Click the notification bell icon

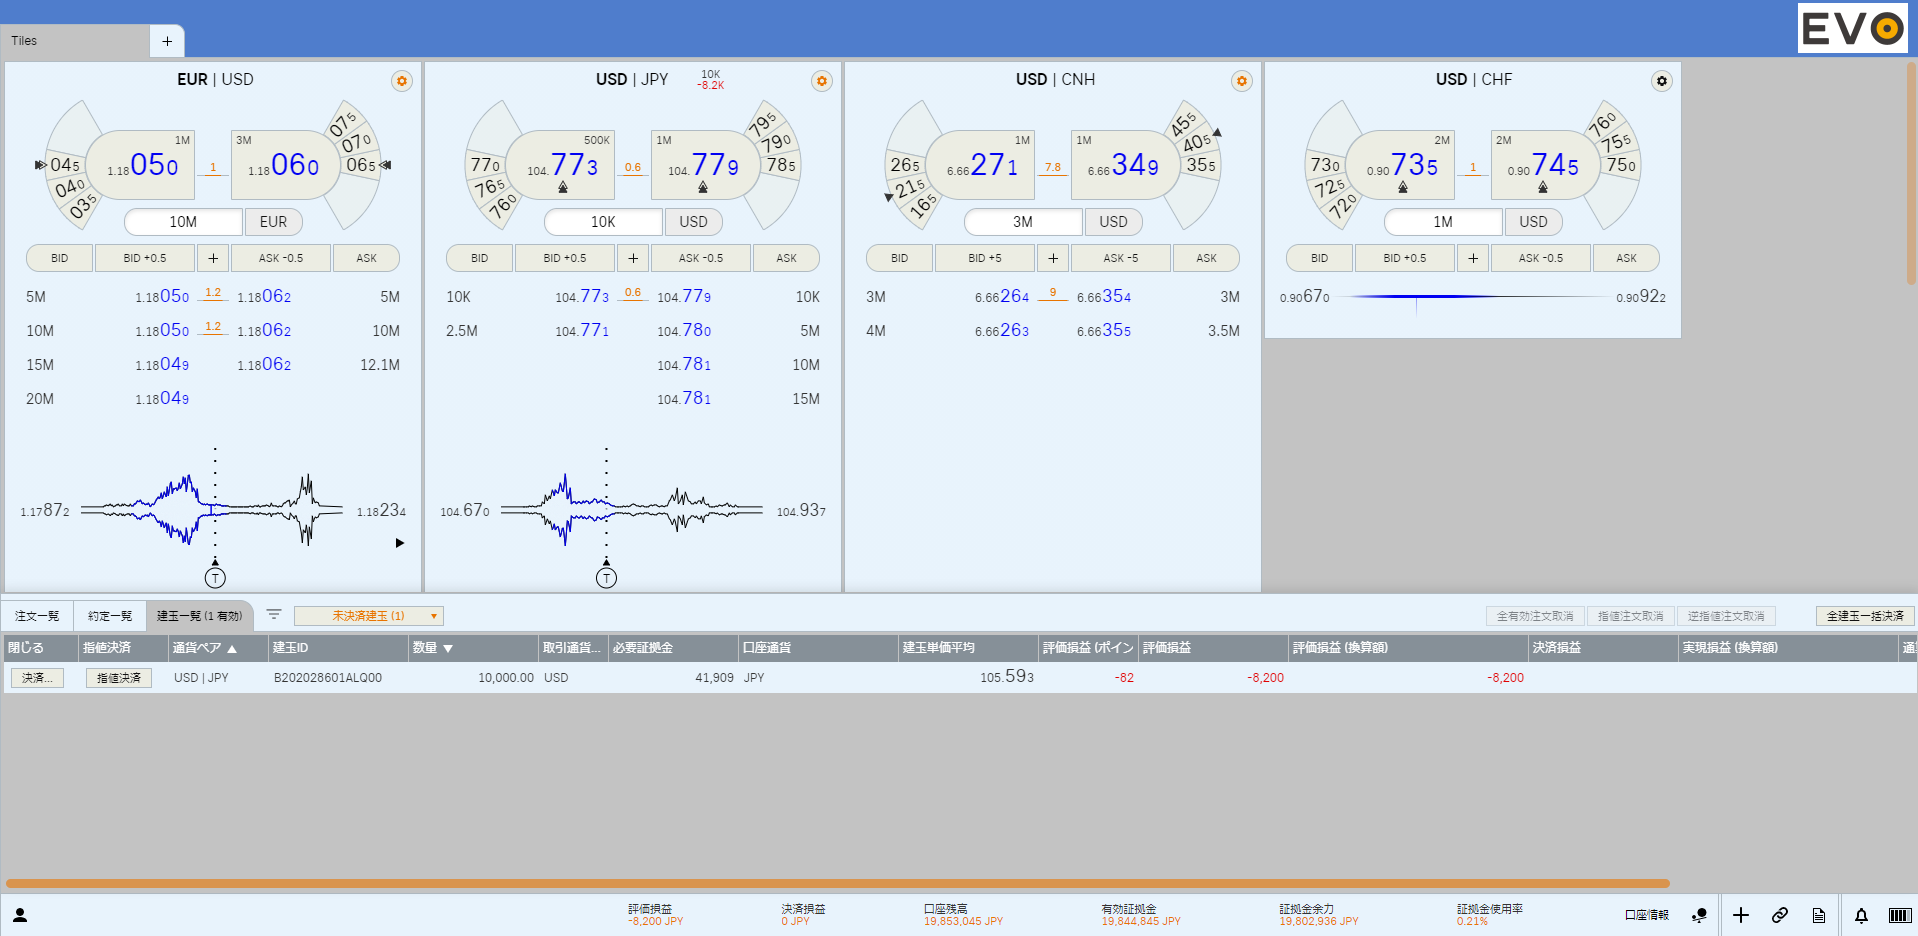coord(1861,915)
